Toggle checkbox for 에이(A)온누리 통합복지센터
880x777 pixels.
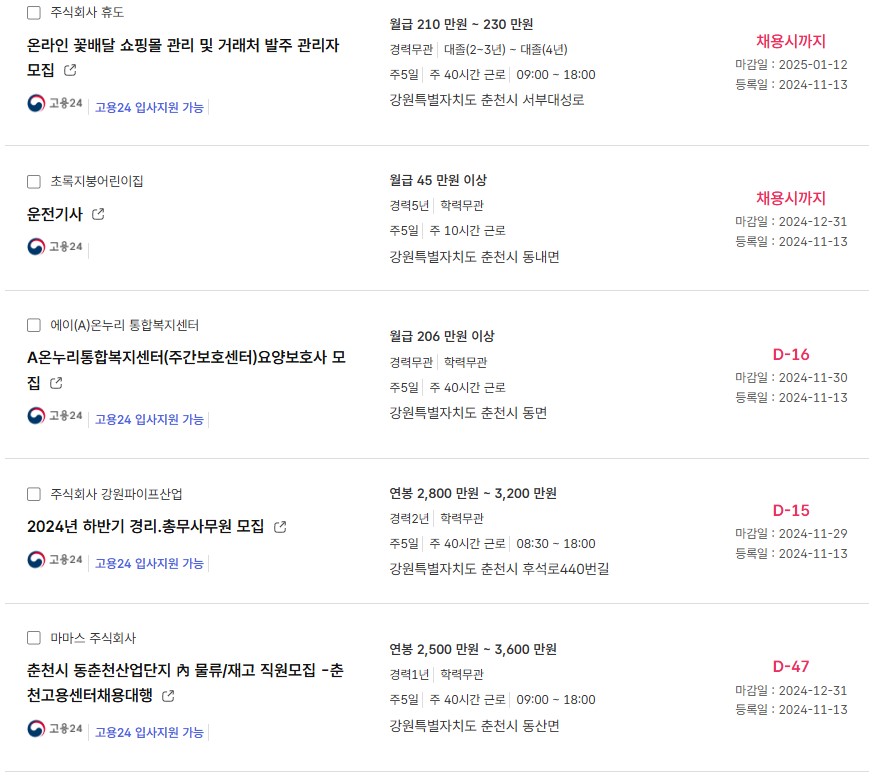point(34,325)
